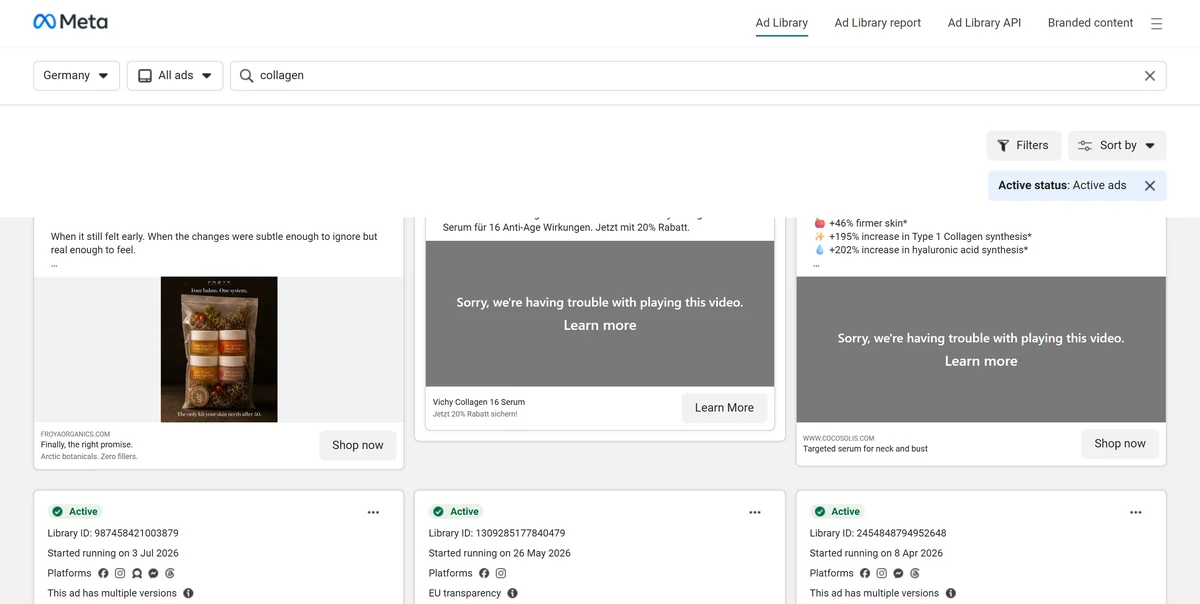The width and height of the screenshot is (1200, 604).
Task: Click Messenger icon on ad 2454848794952648
Action: (898, 573)
